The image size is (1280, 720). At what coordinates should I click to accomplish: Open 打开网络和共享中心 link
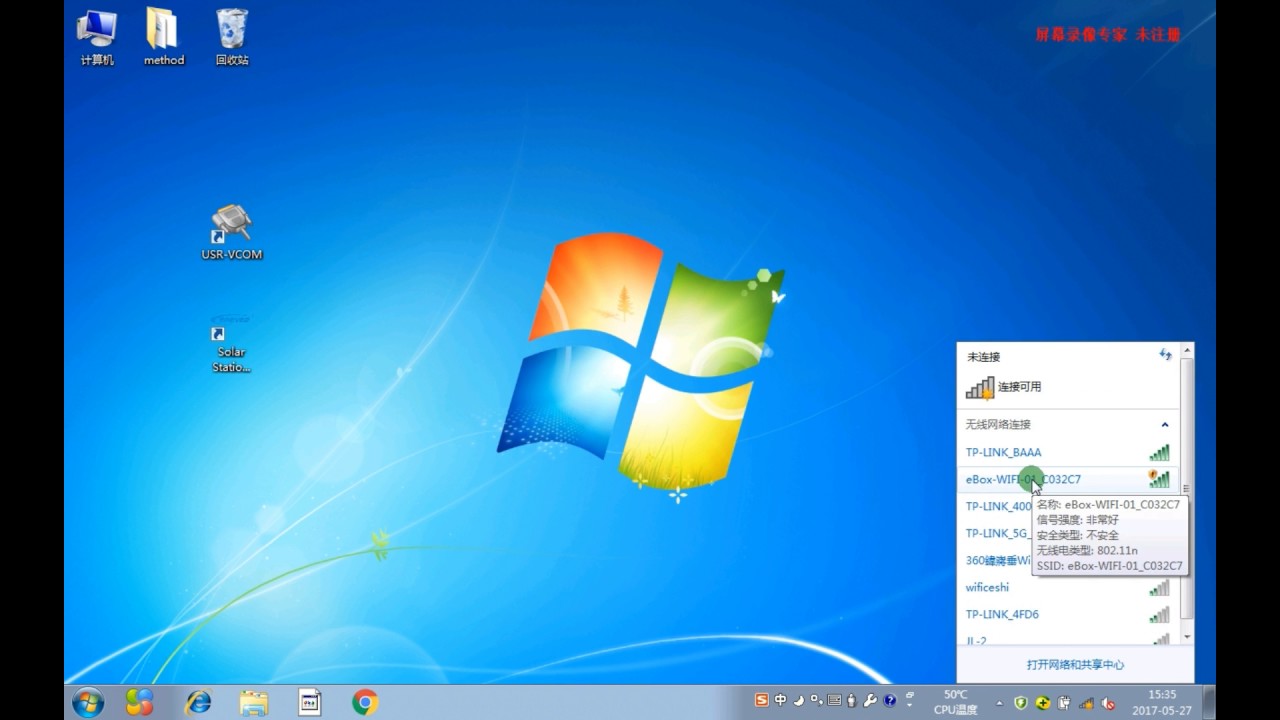1075,664
